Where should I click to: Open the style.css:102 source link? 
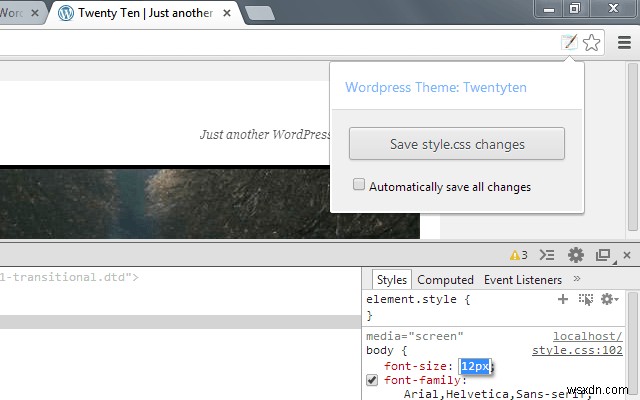tap(577, 350)
